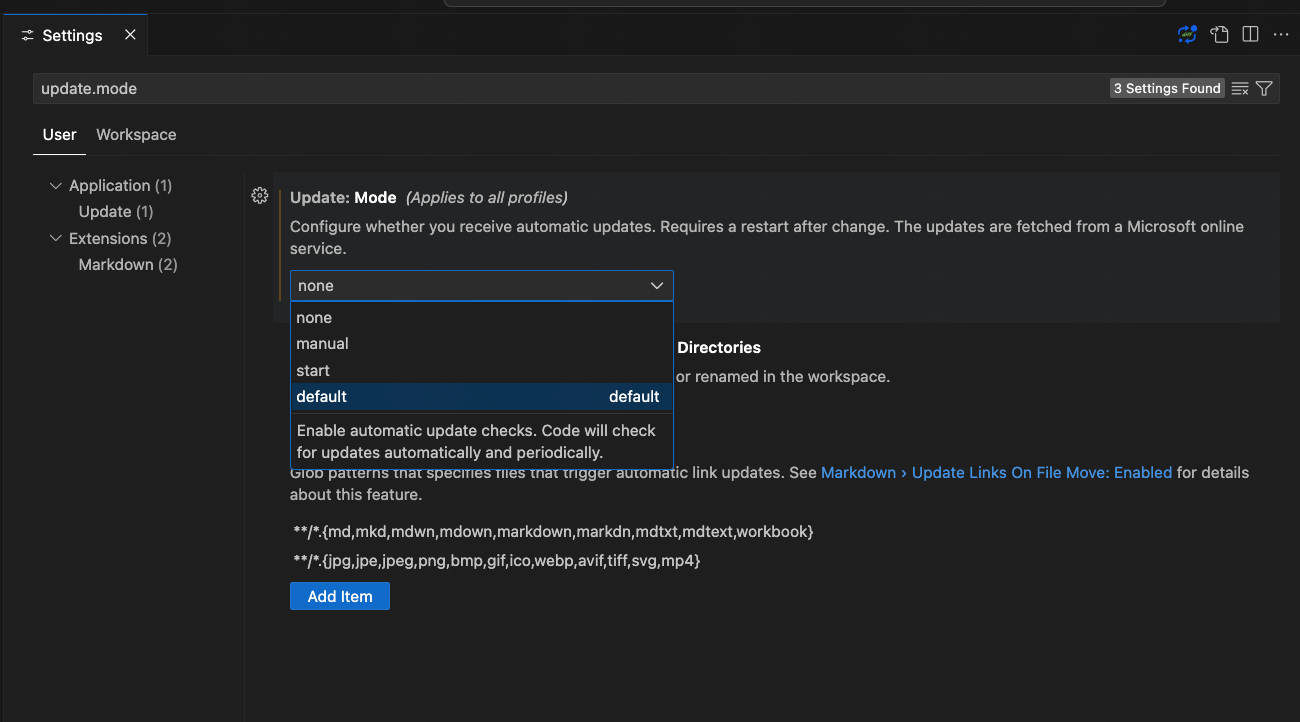Image resolution: width=1300 pixels, height=722 pixels.
Task: Click the update.mode search field
Action: [570, 89]
